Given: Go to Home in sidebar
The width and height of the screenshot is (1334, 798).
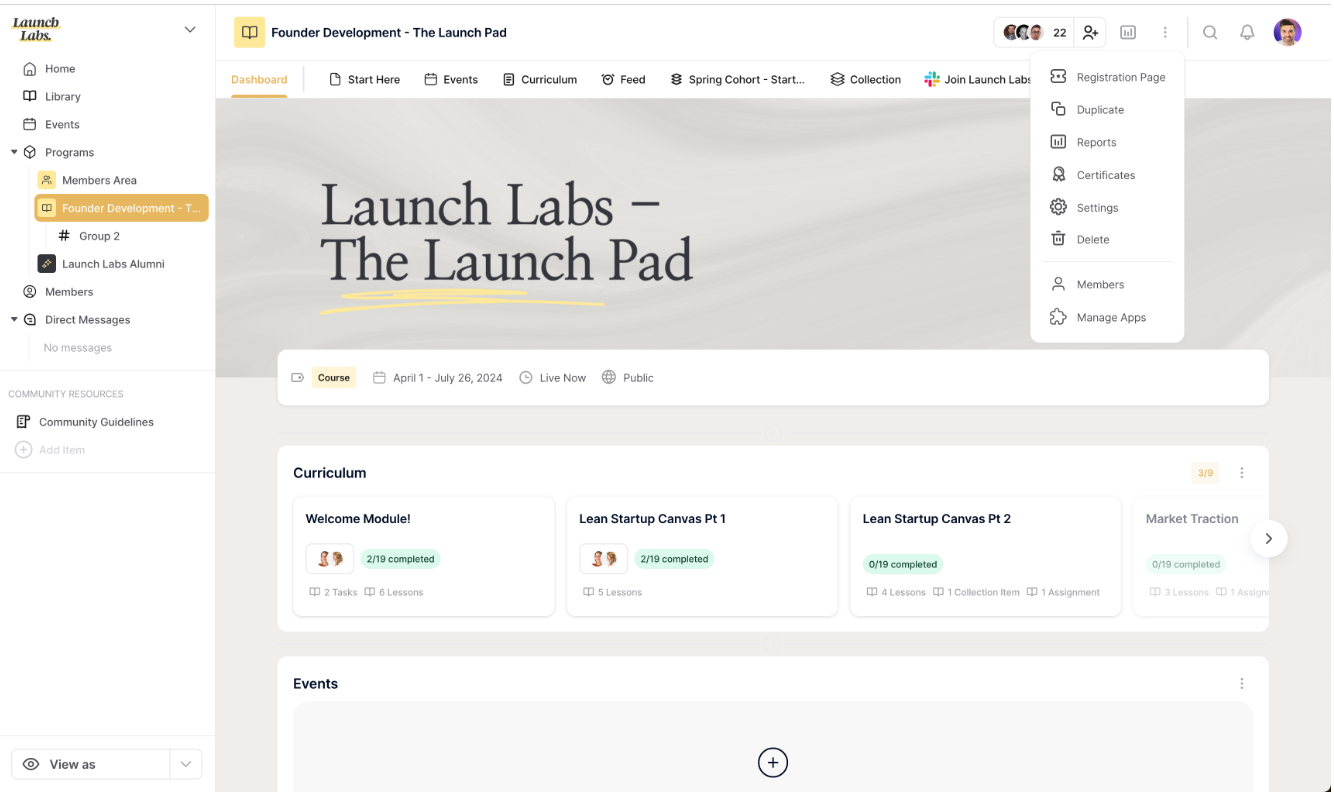Looking at the screenshot, I should (60, 69).
